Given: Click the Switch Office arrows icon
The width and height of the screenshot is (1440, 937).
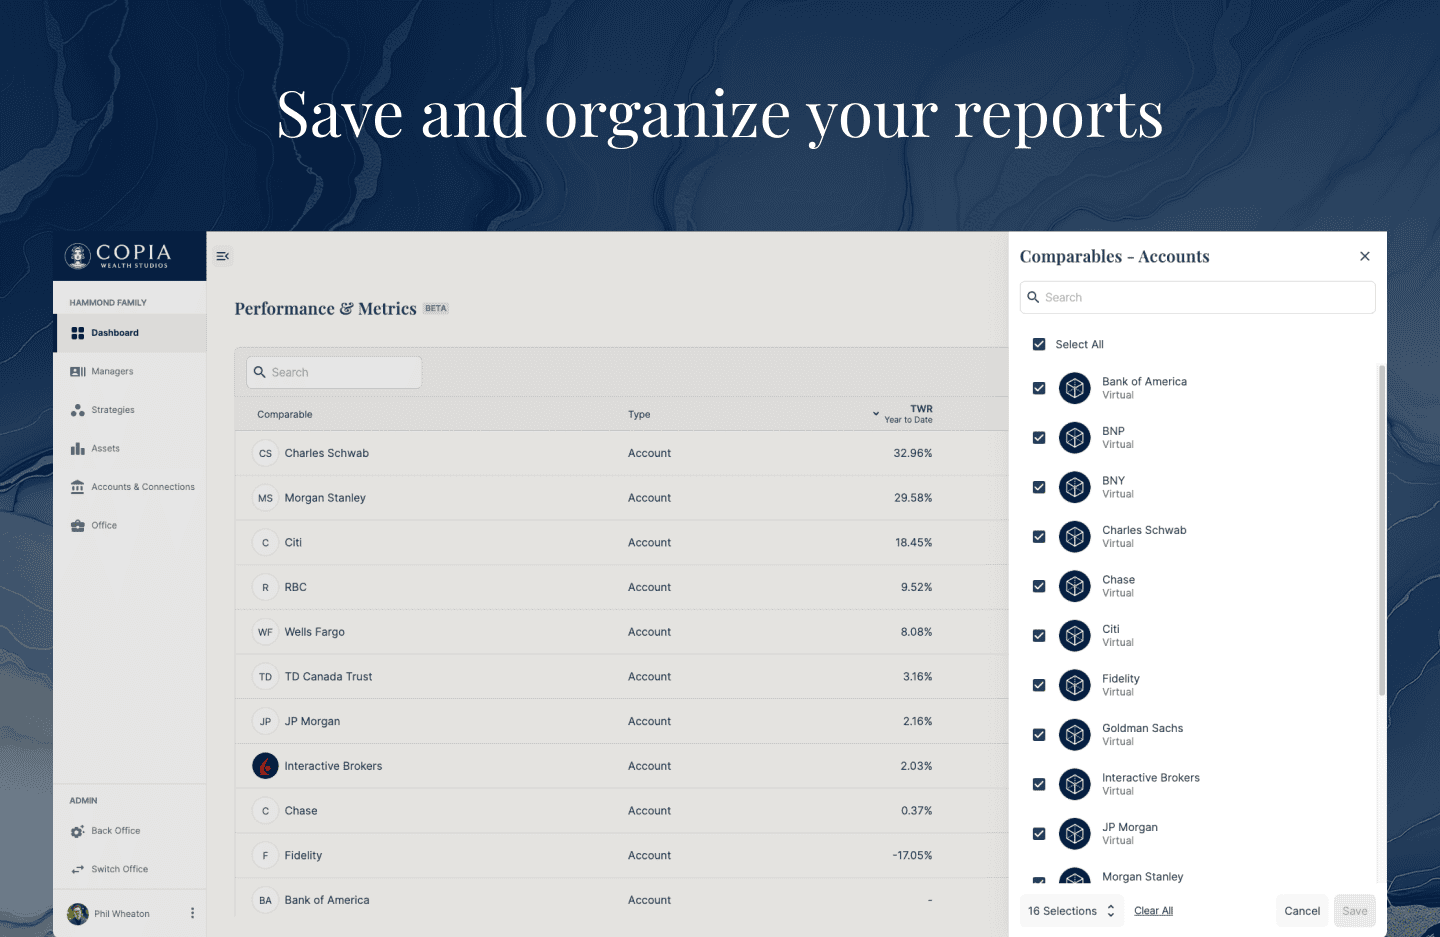Looking at the screenshot, I should tap(78, 869).
